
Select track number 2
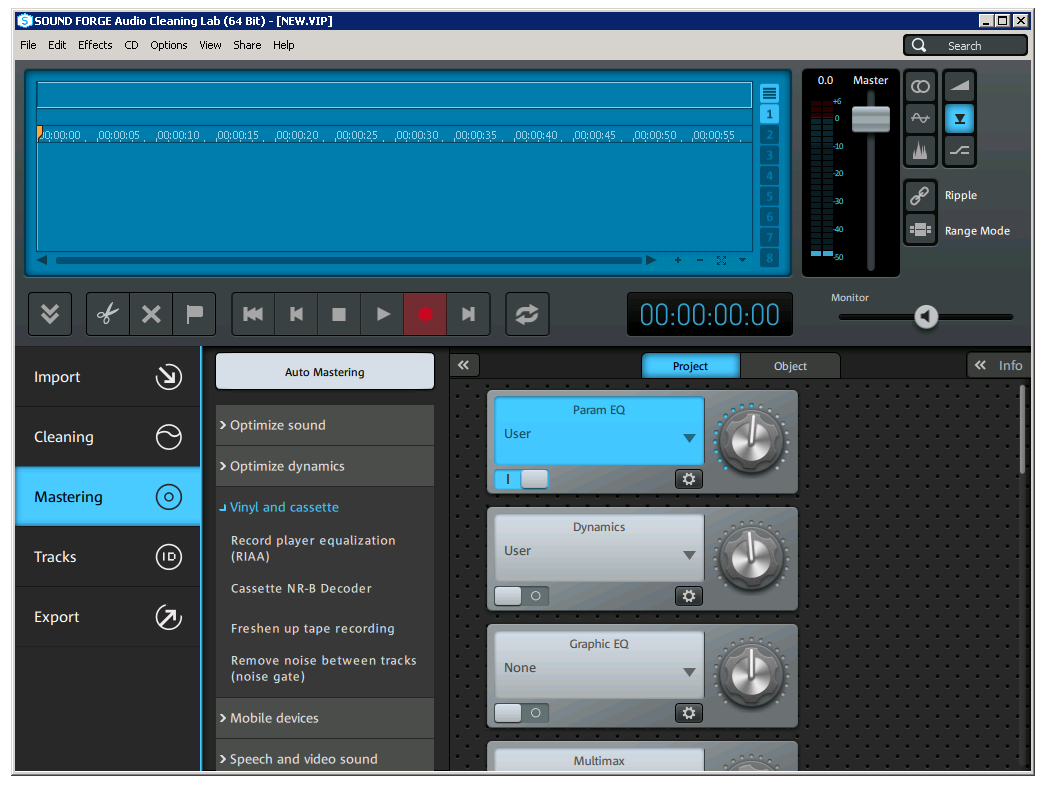[x=769, y=135]
